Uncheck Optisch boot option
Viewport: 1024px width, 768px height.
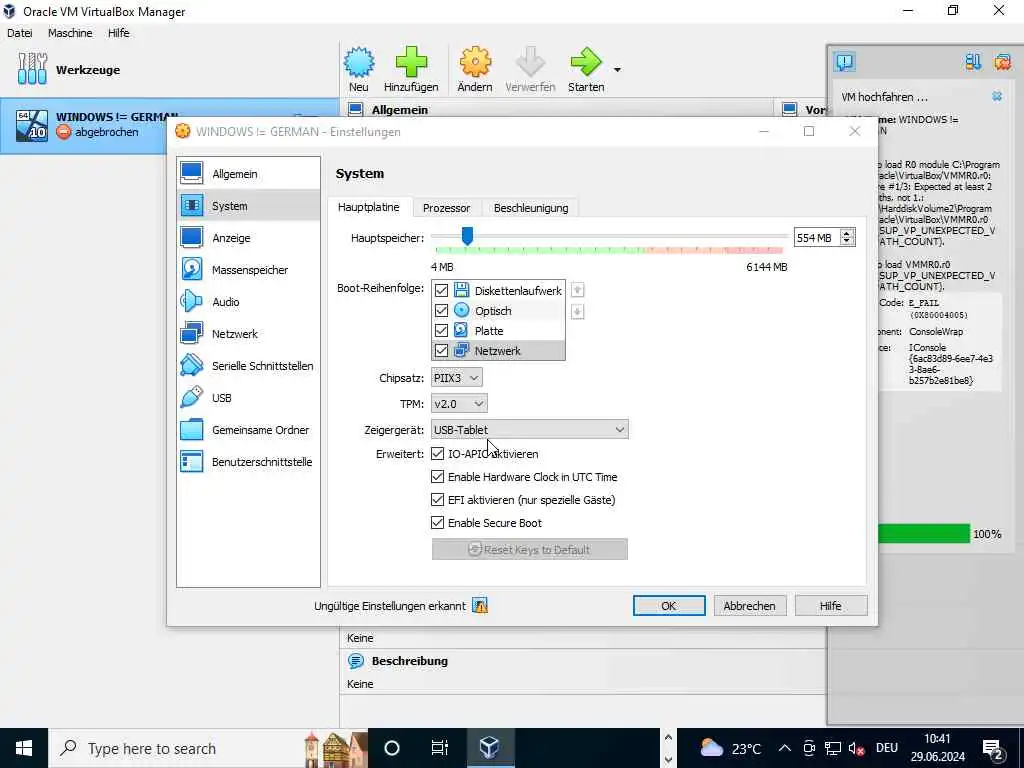441,310
